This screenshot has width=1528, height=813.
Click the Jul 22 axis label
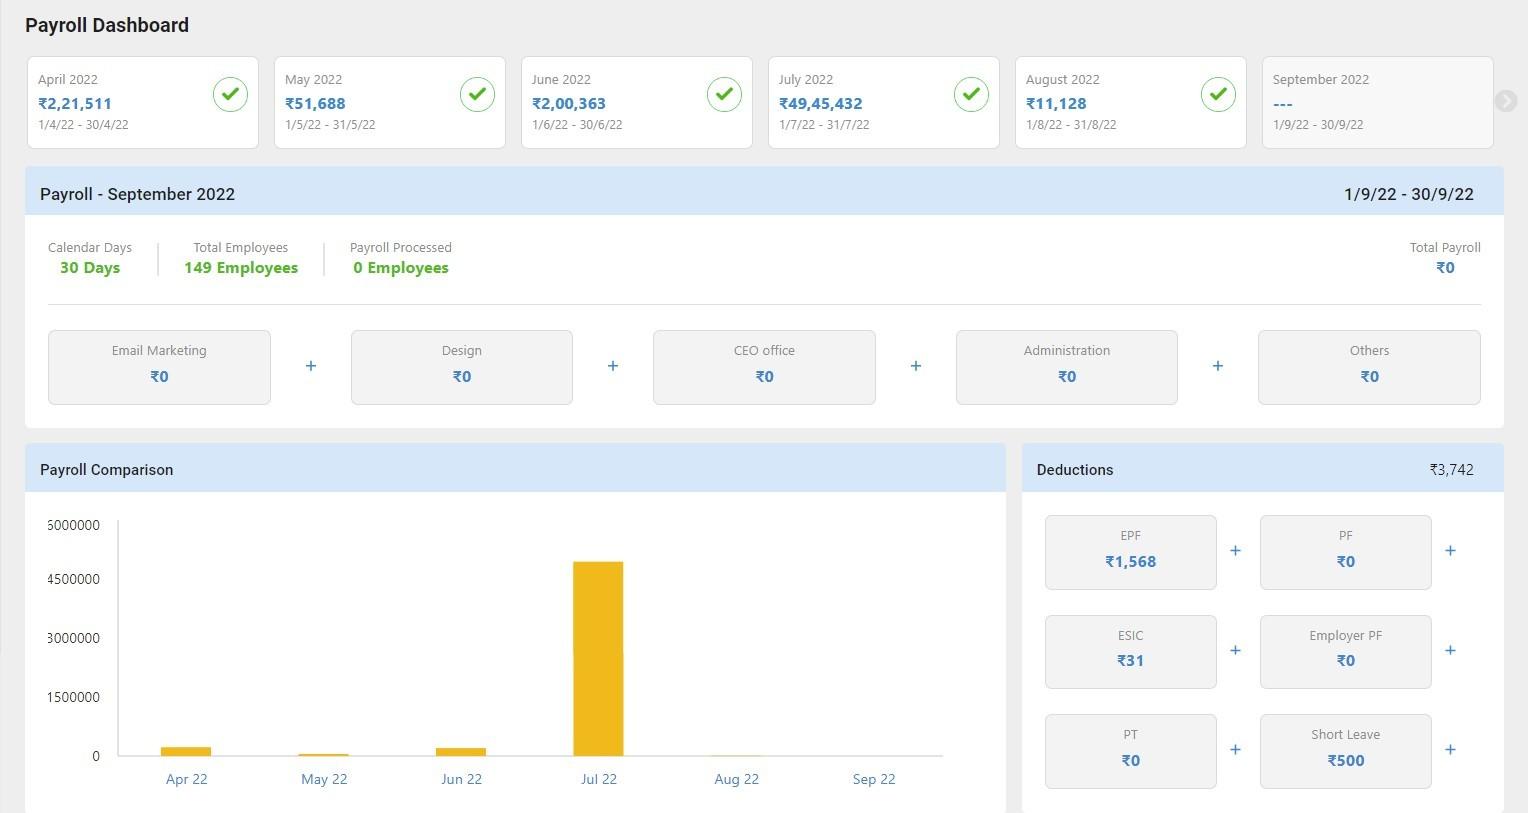[x=599, y=779]
